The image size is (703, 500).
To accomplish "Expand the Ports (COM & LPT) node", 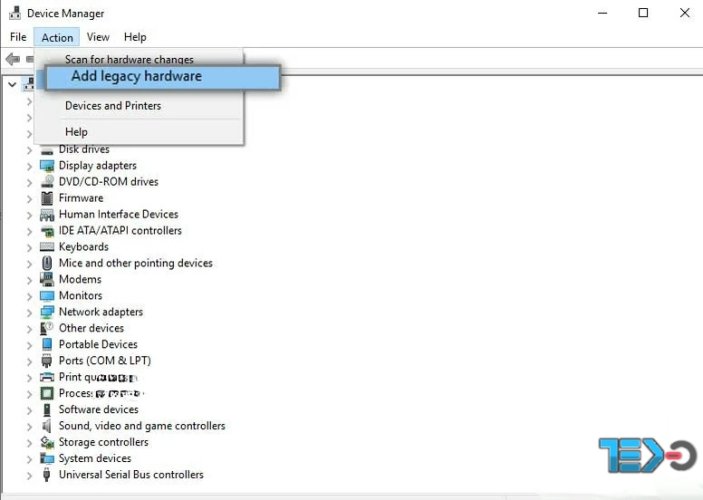I will (29, 361).
